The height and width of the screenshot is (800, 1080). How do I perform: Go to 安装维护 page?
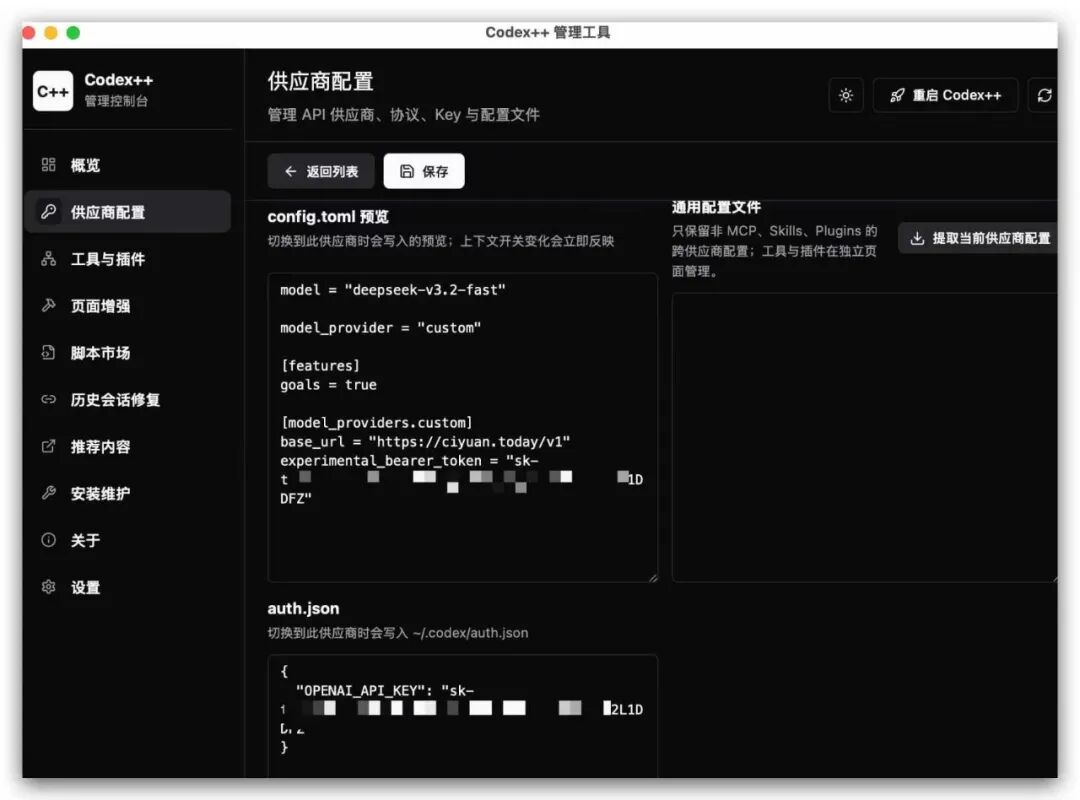(x=127, y=493)
